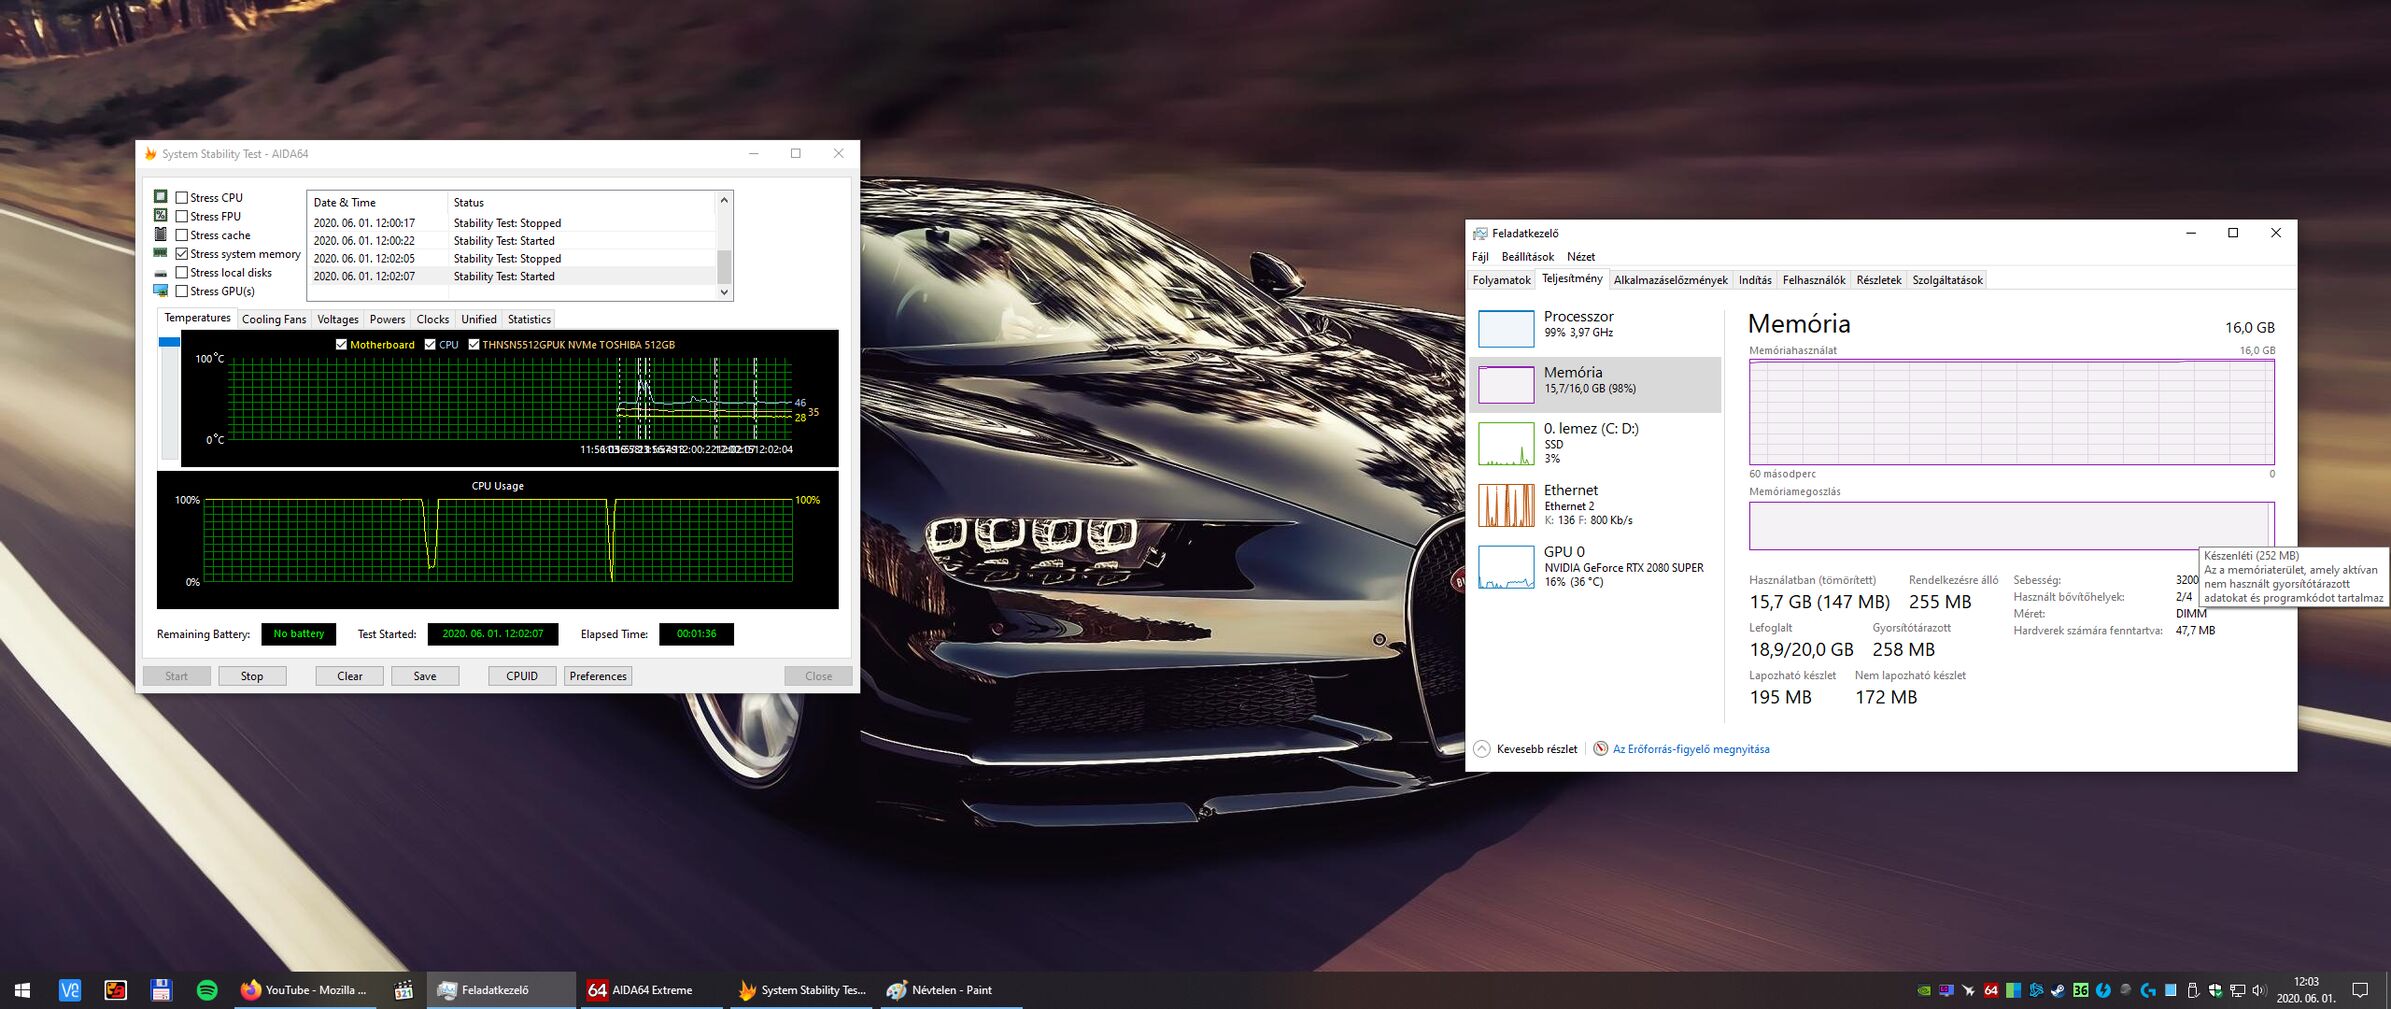Switch to YouTube Mozilla Firefox window

pos(305,990)
